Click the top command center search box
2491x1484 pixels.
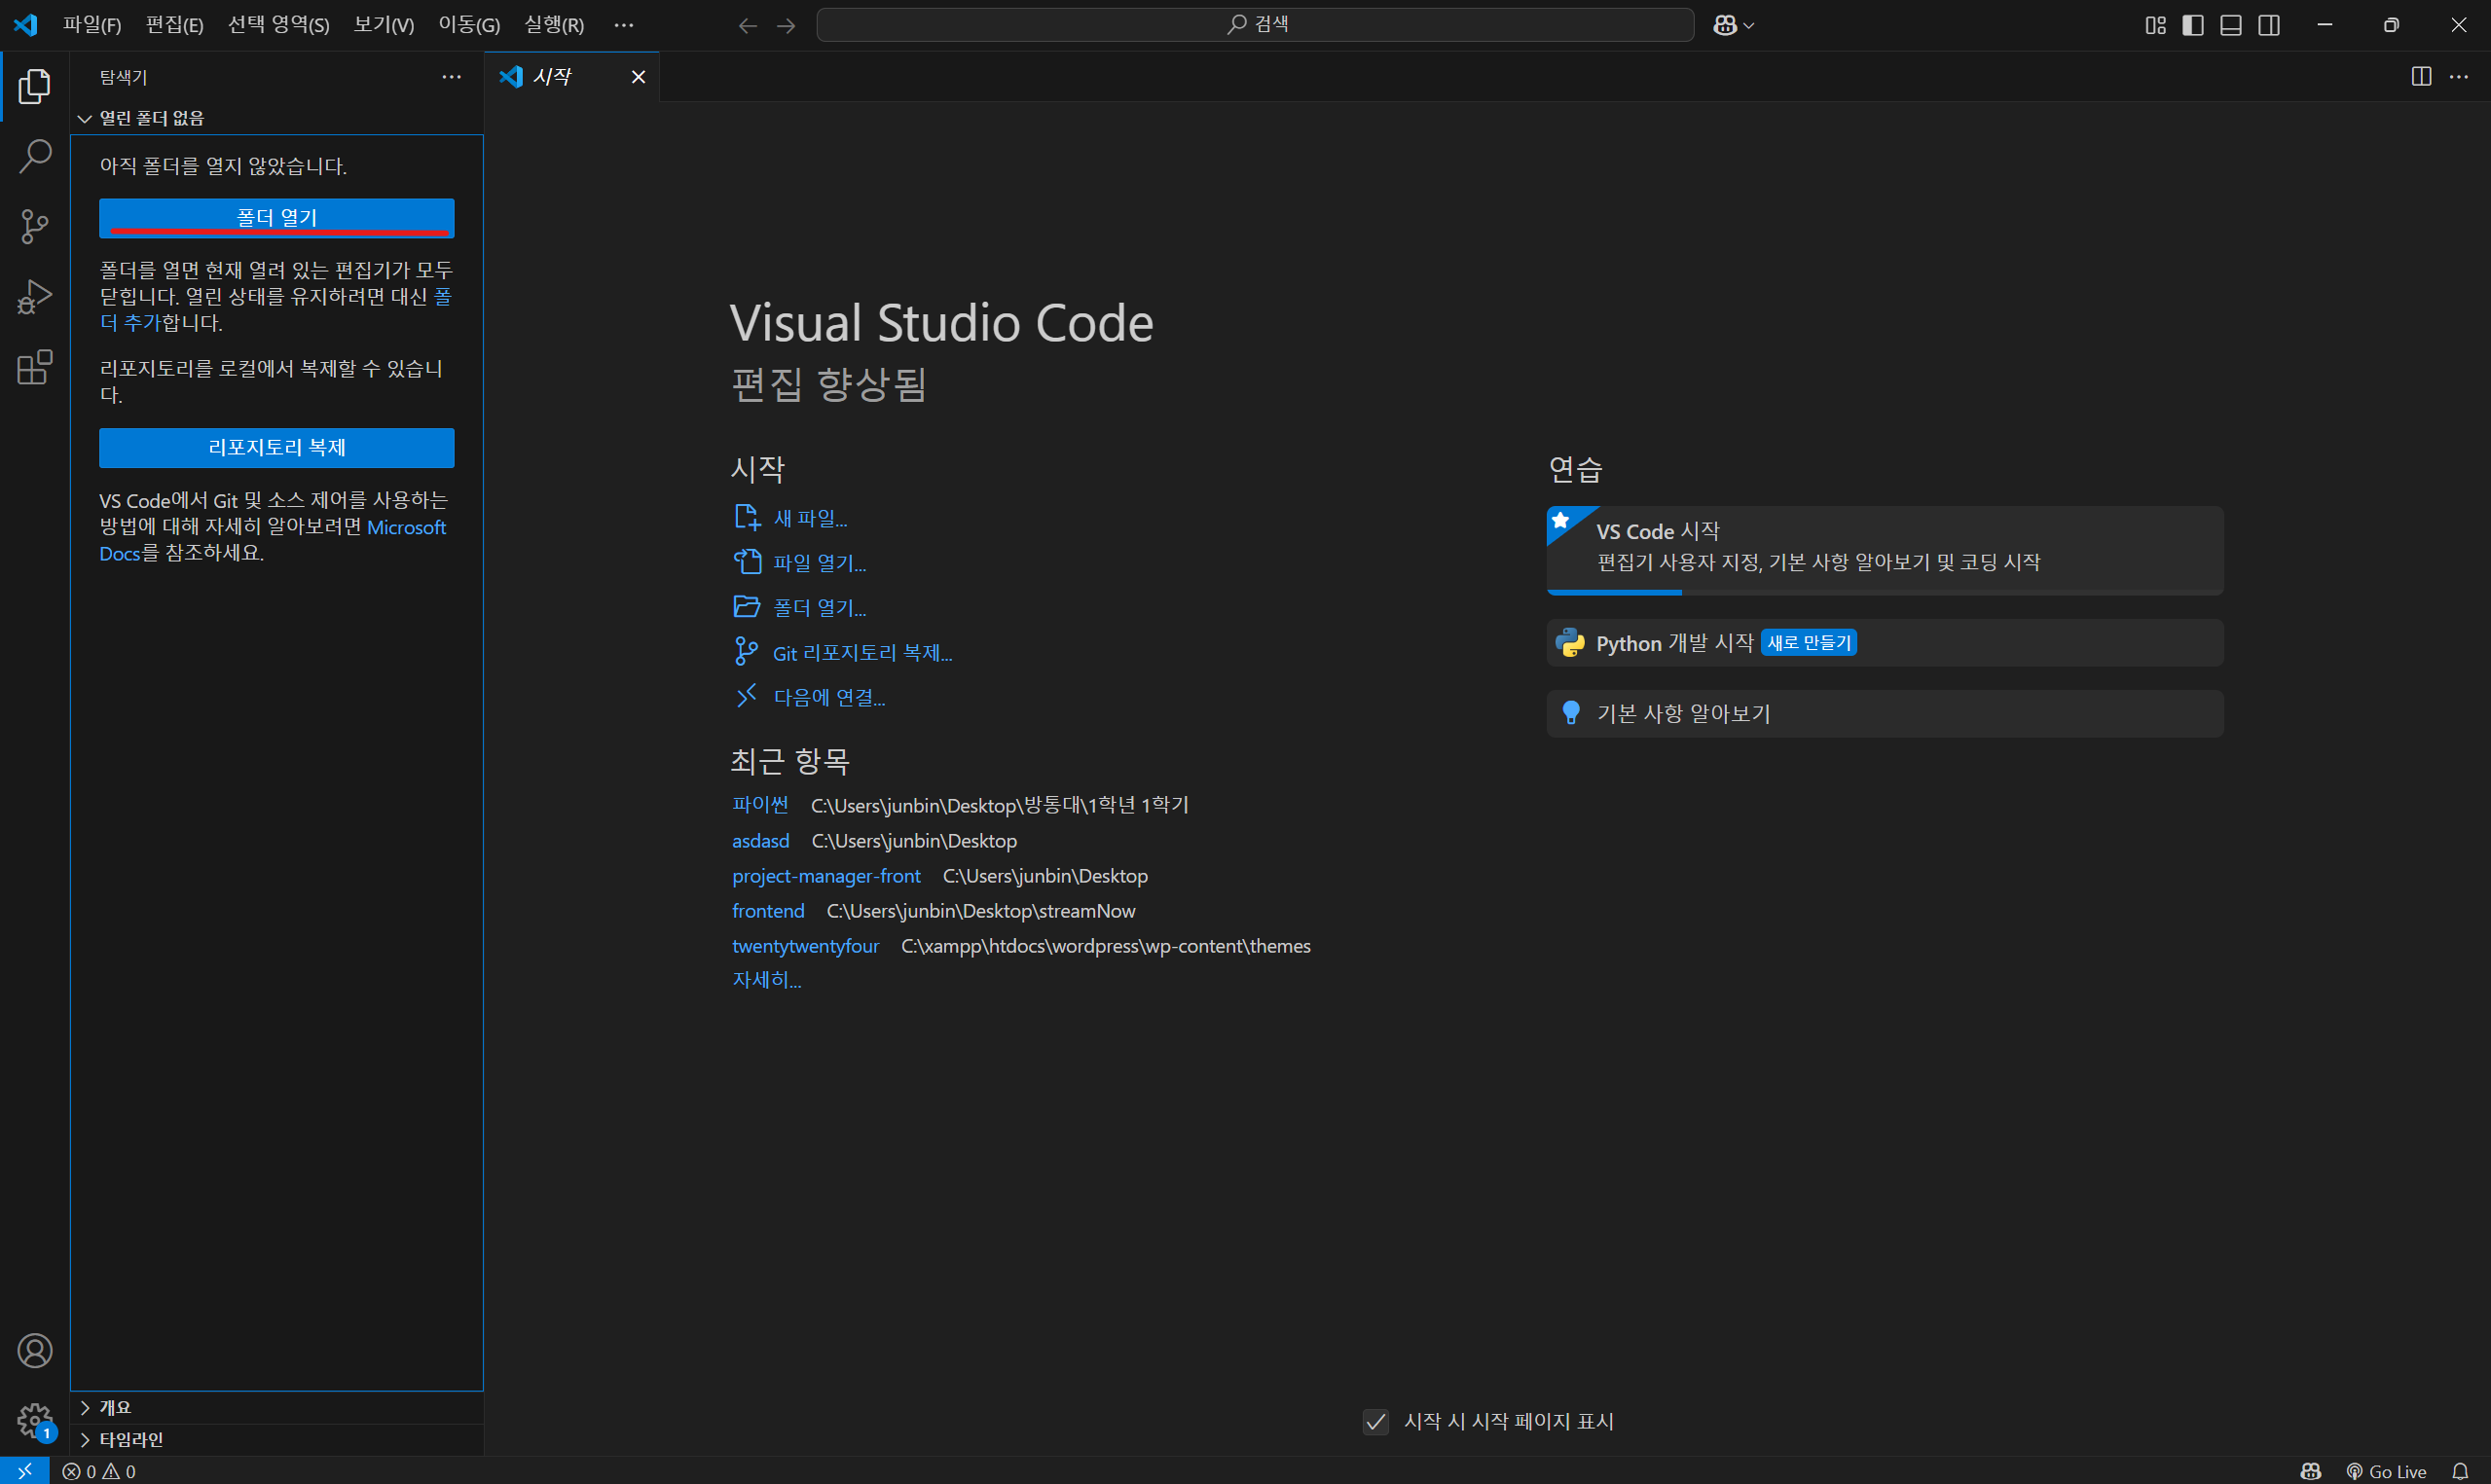tap(1255, 25)
